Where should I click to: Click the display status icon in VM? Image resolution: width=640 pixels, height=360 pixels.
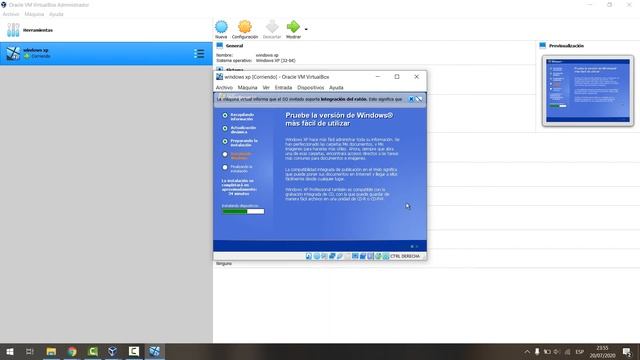coord(355,256)
